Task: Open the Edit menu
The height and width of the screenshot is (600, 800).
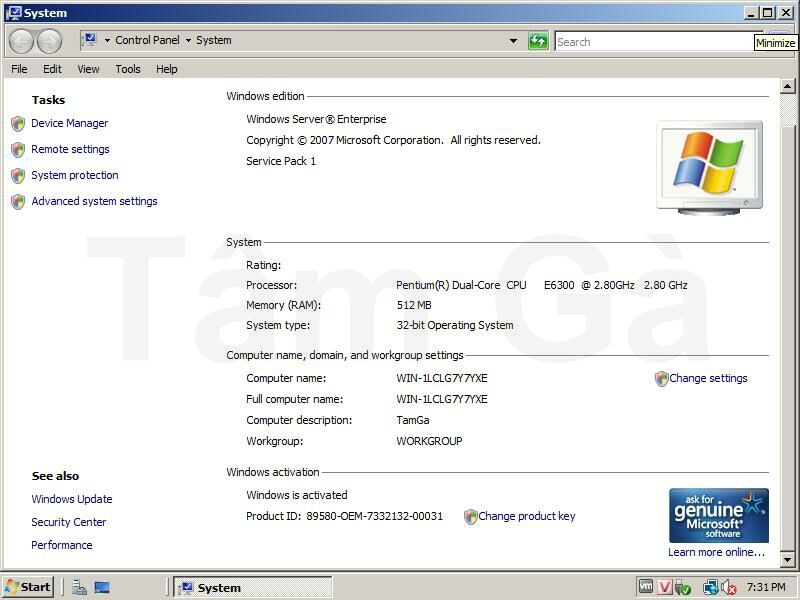Action: (52, 69)
